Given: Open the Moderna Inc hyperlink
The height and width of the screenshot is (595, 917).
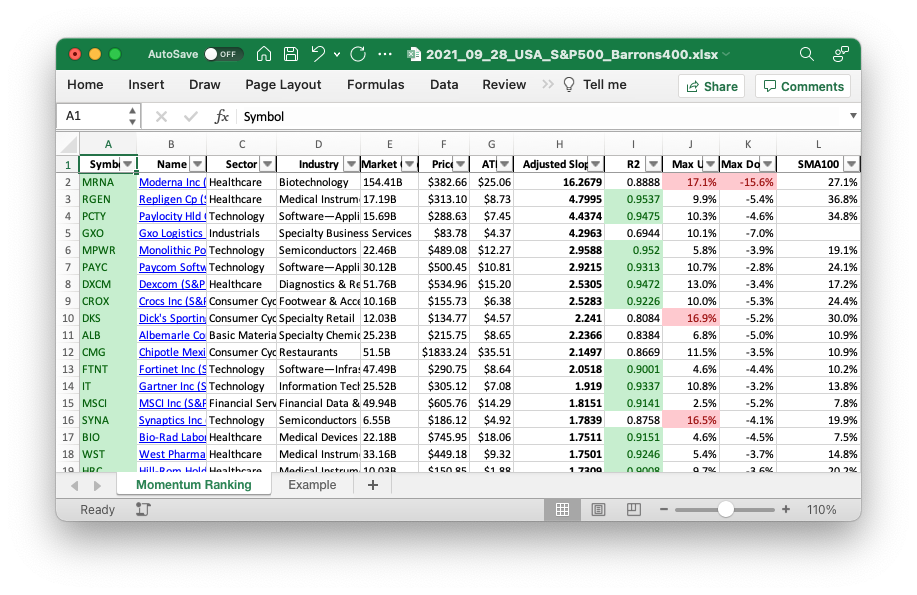Looking at the screenshot, I should pos(171,182).
